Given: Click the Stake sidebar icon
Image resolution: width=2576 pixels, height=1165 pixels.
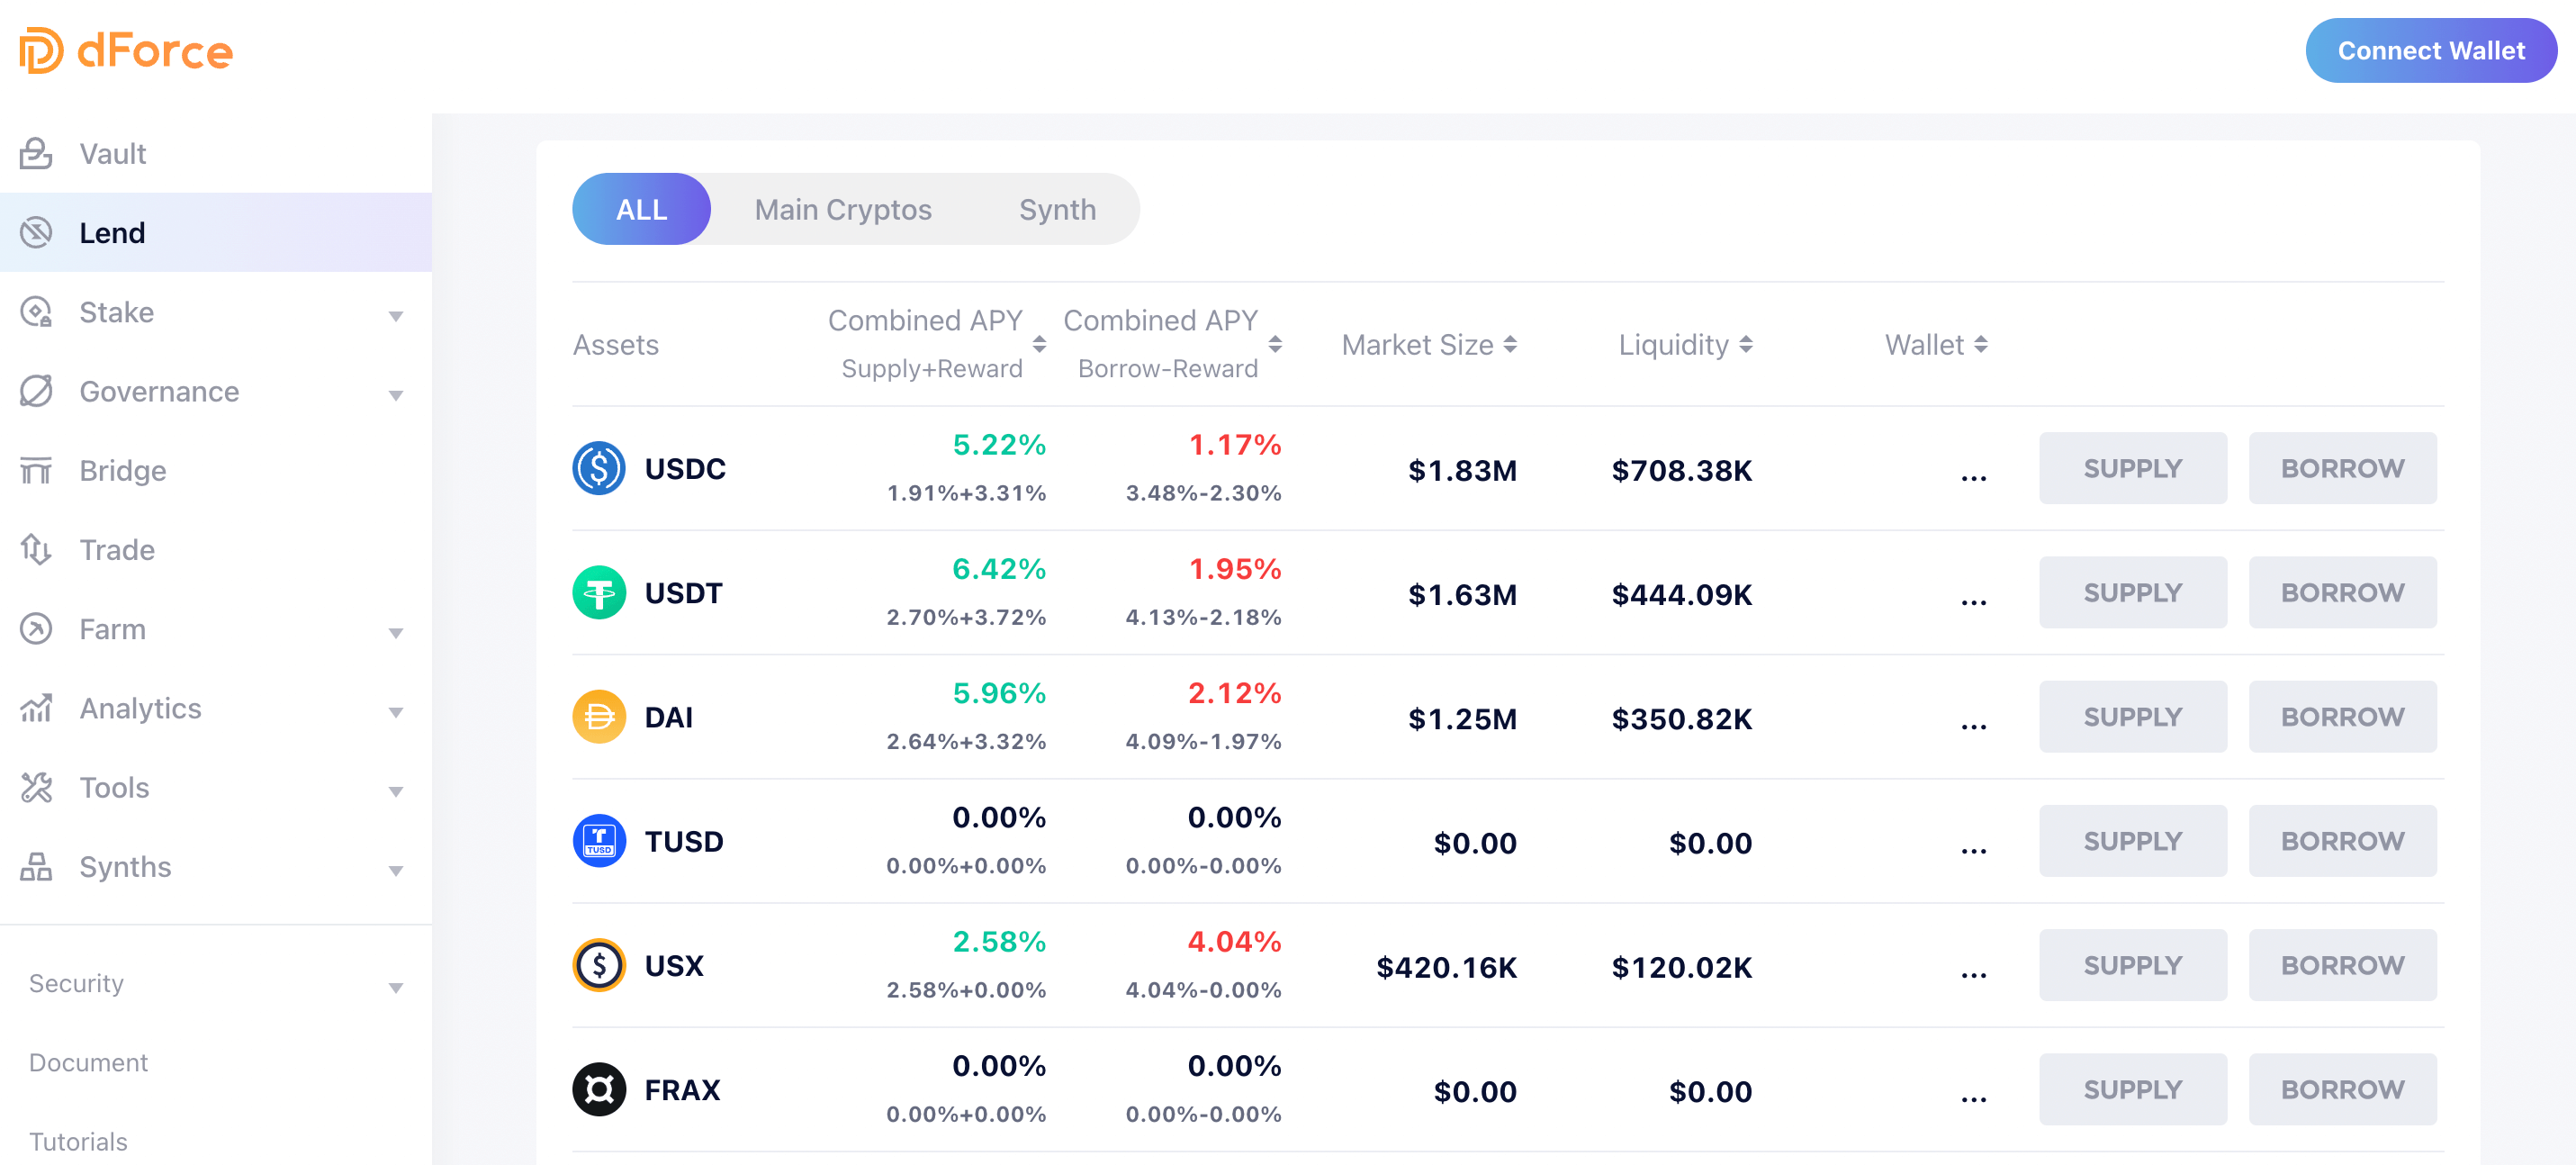Looking at the screenshot, I should point(36,311).
